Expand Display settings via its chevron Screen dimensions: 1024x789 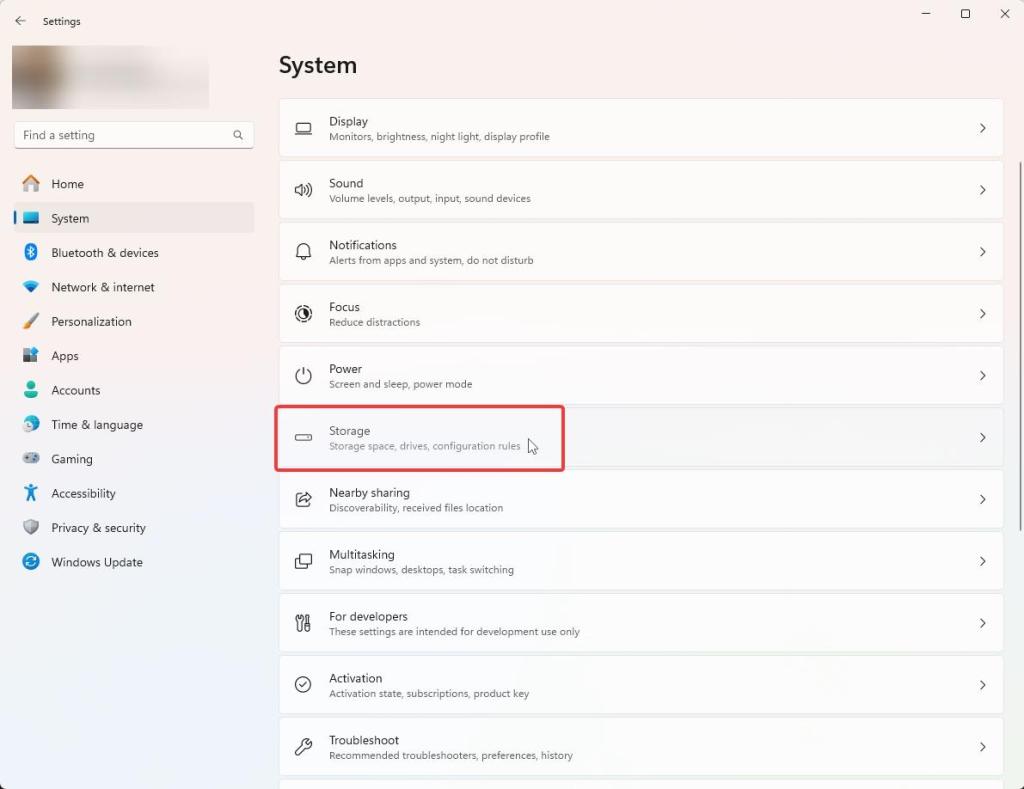coord(982,128)
